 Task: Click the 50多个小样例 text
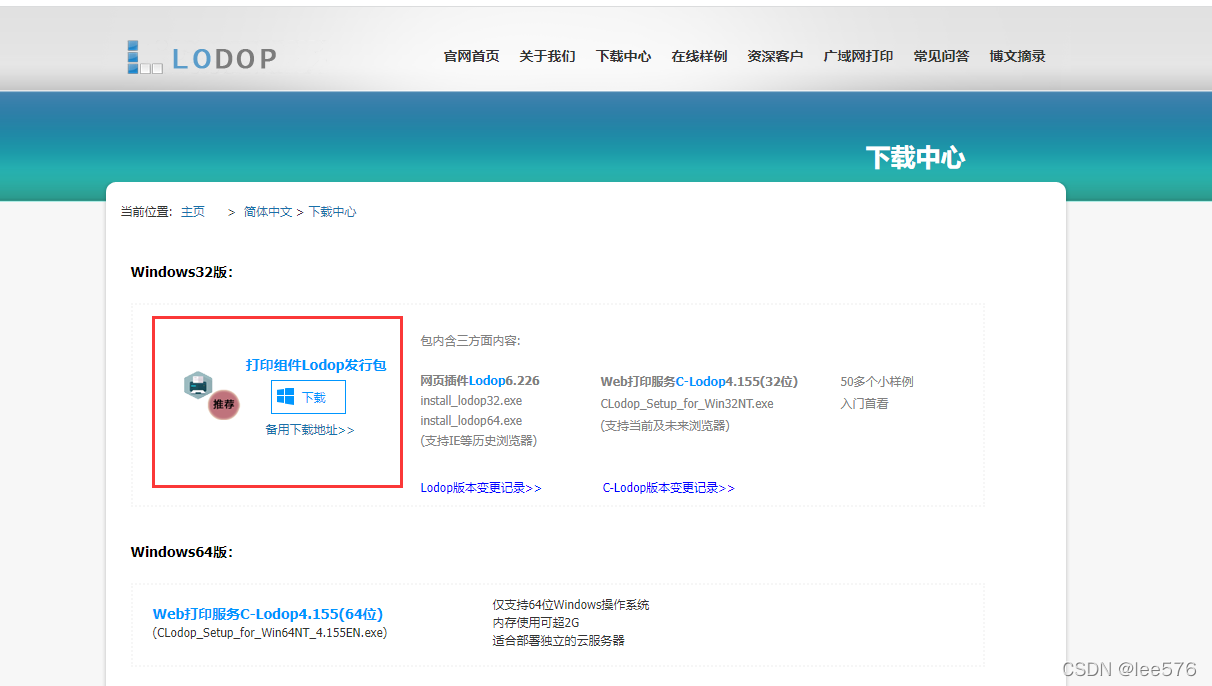coord(877,382)
